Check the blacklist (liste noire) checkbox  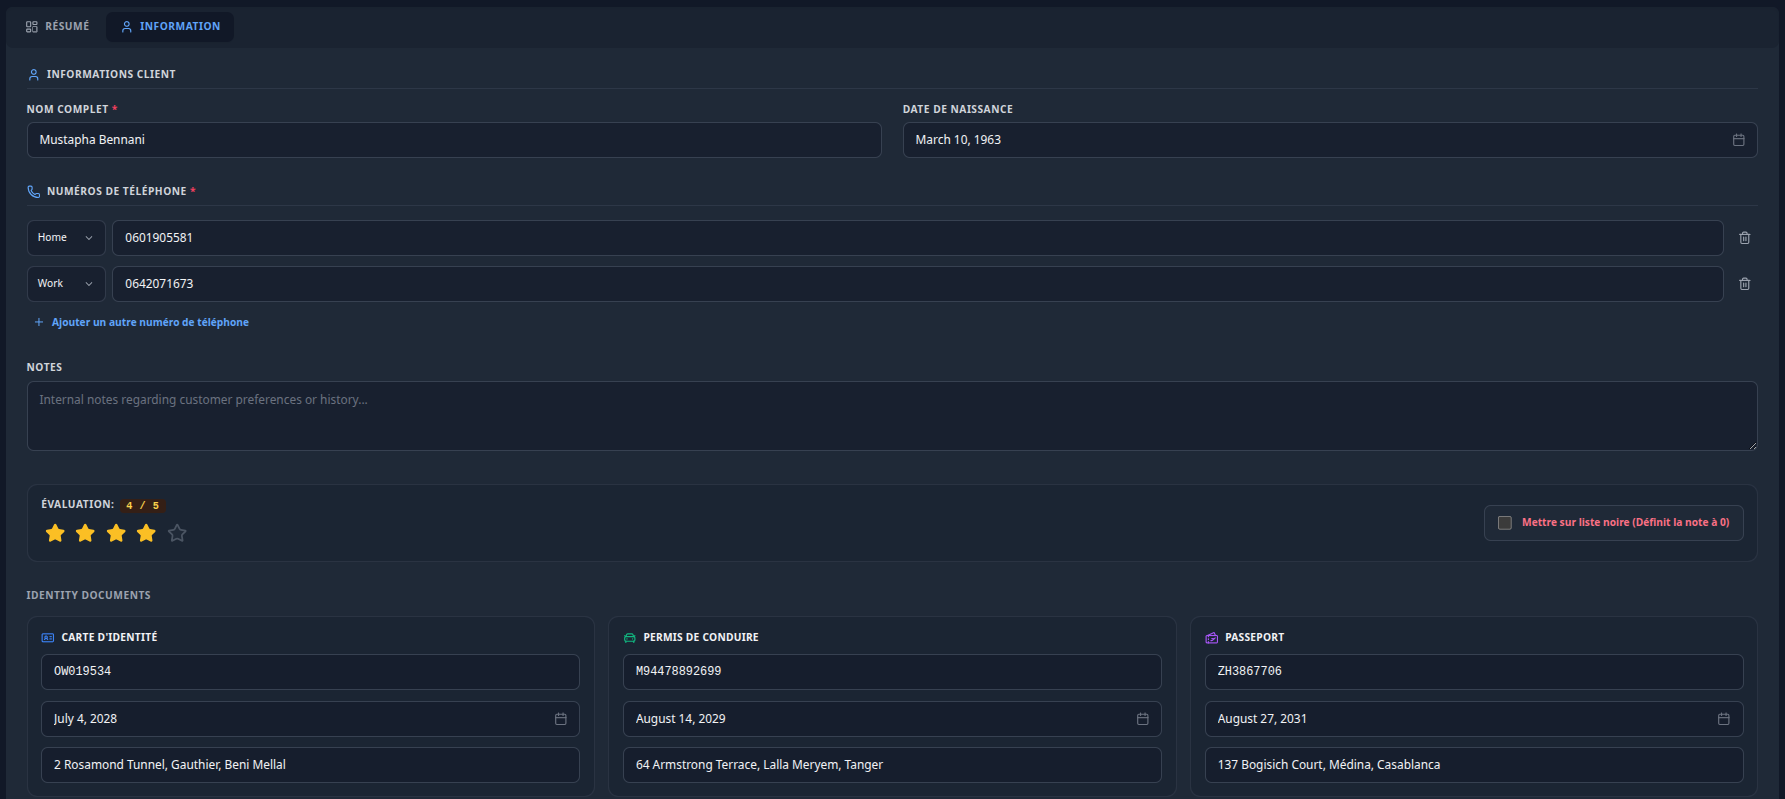tap(1504, 523)
